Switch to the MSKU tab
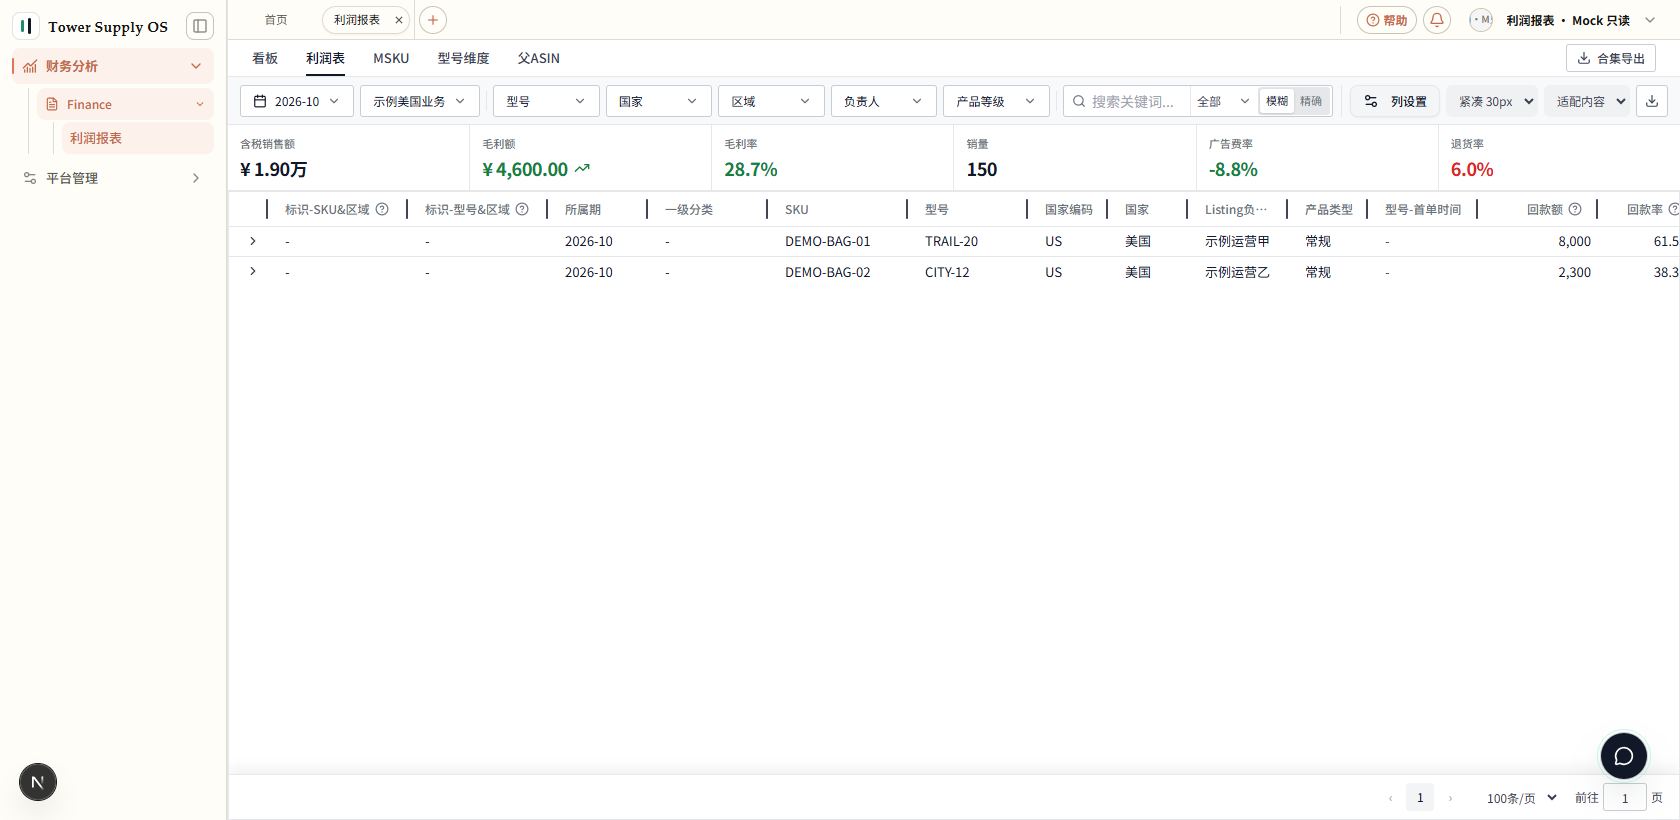 point(391,58)
